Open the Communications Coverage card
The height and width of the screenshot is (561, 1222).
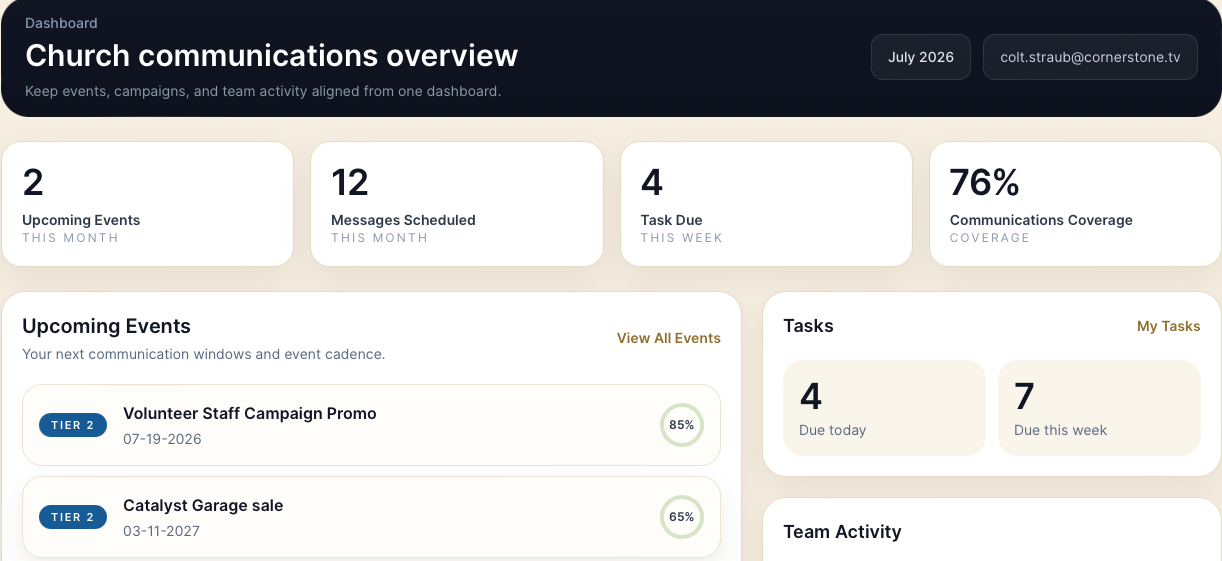[x=1075, y=204]
